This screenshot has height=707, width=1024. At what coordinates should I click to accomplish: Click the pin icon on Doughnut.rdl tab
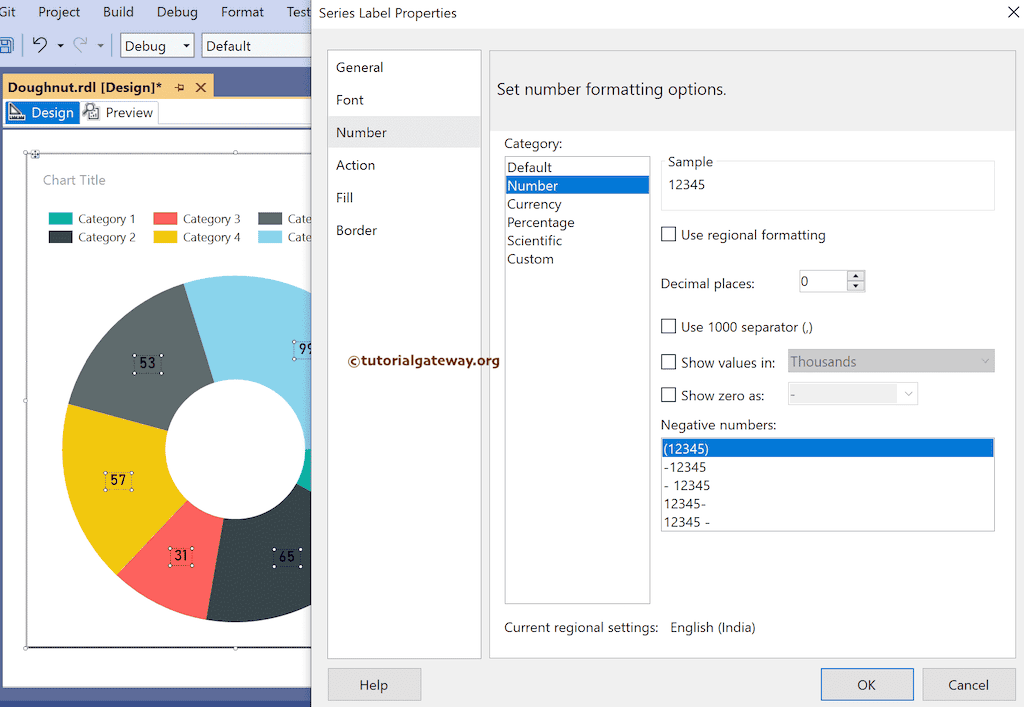pyautogui.click(x=180, y=88)
